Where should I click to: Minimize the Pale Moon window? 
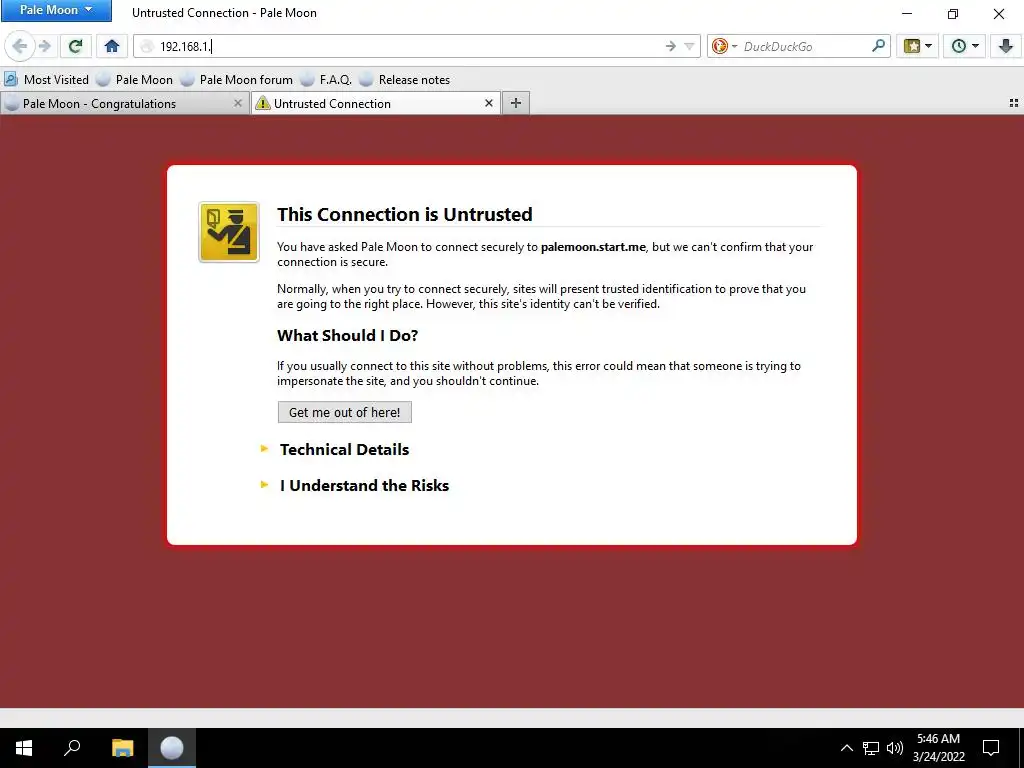click(x=907, y=14)
